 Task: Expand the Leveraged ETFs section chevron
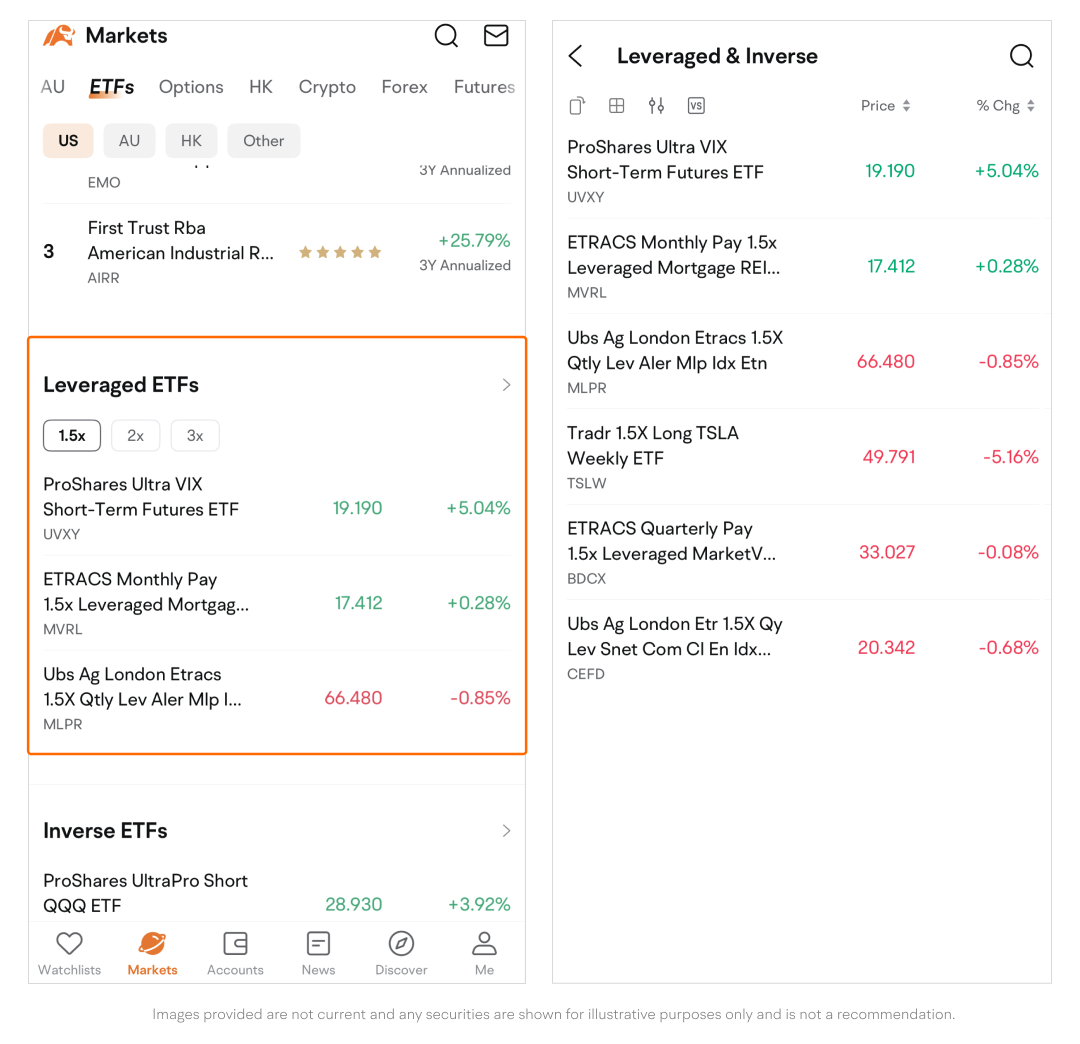(506, 385)
